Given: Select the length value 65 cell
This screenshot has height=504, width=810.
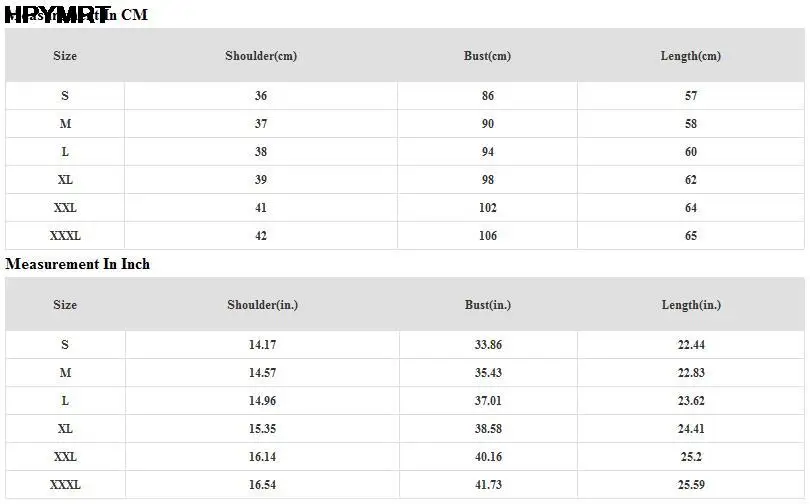Looking at the screenshot, I should click(x=691, y=236).
